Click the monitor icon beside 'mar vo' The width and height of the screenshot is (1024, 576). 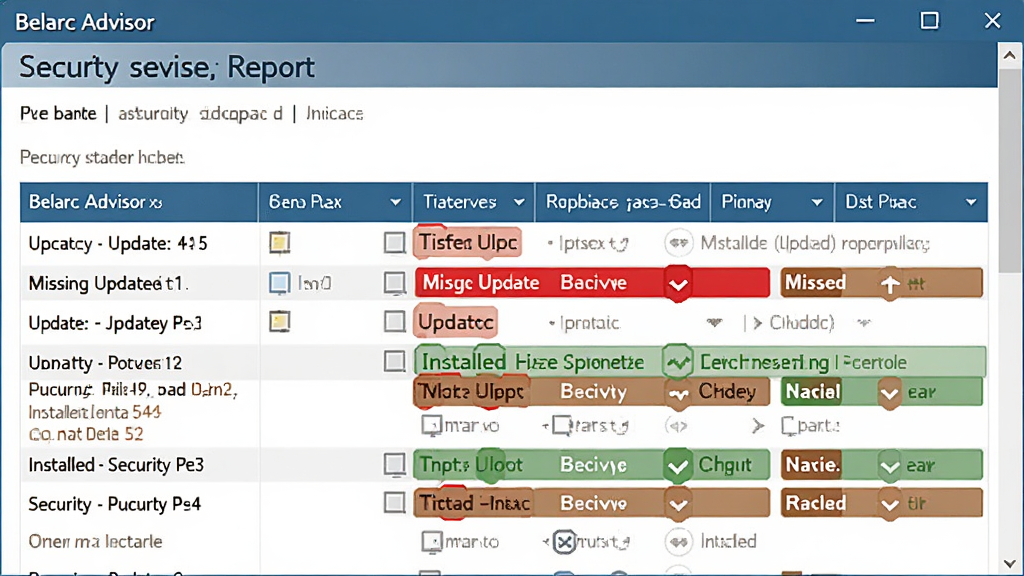click(x=431, y=426)
